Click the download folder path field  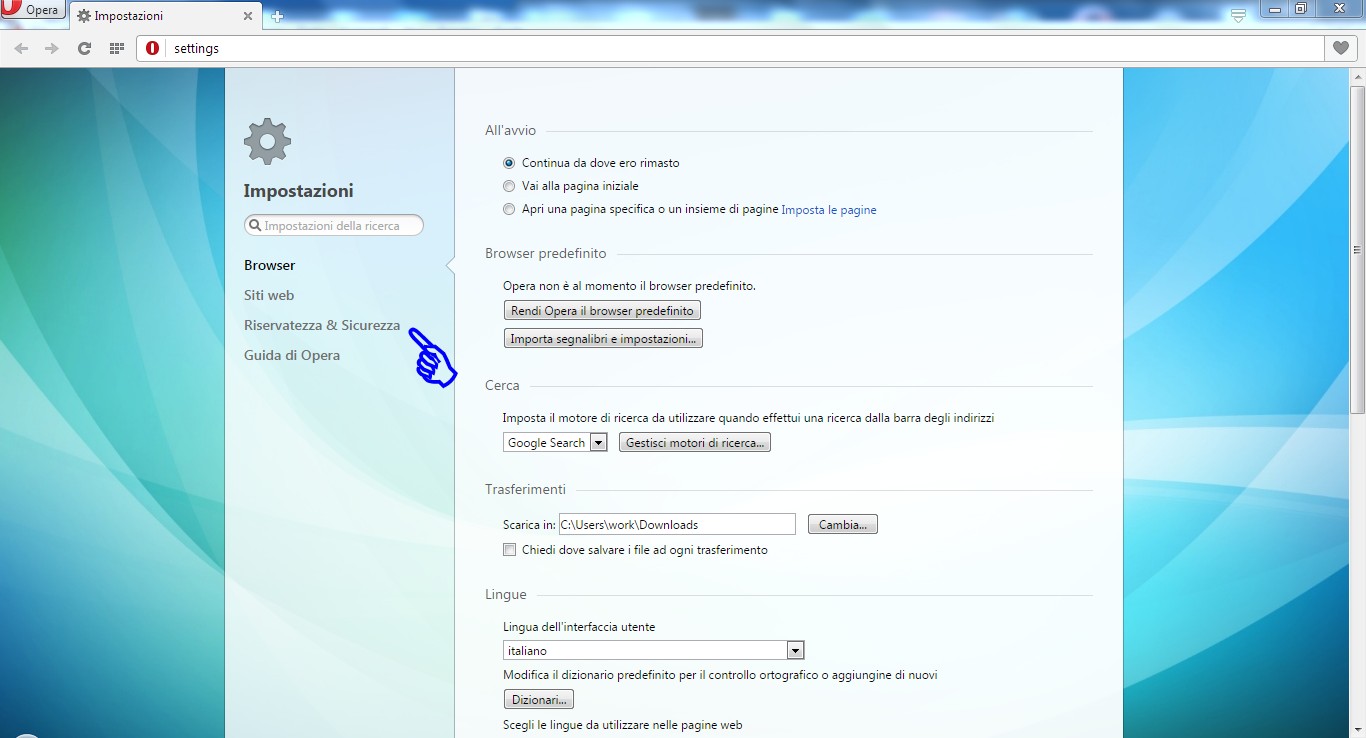click(677, 524)
